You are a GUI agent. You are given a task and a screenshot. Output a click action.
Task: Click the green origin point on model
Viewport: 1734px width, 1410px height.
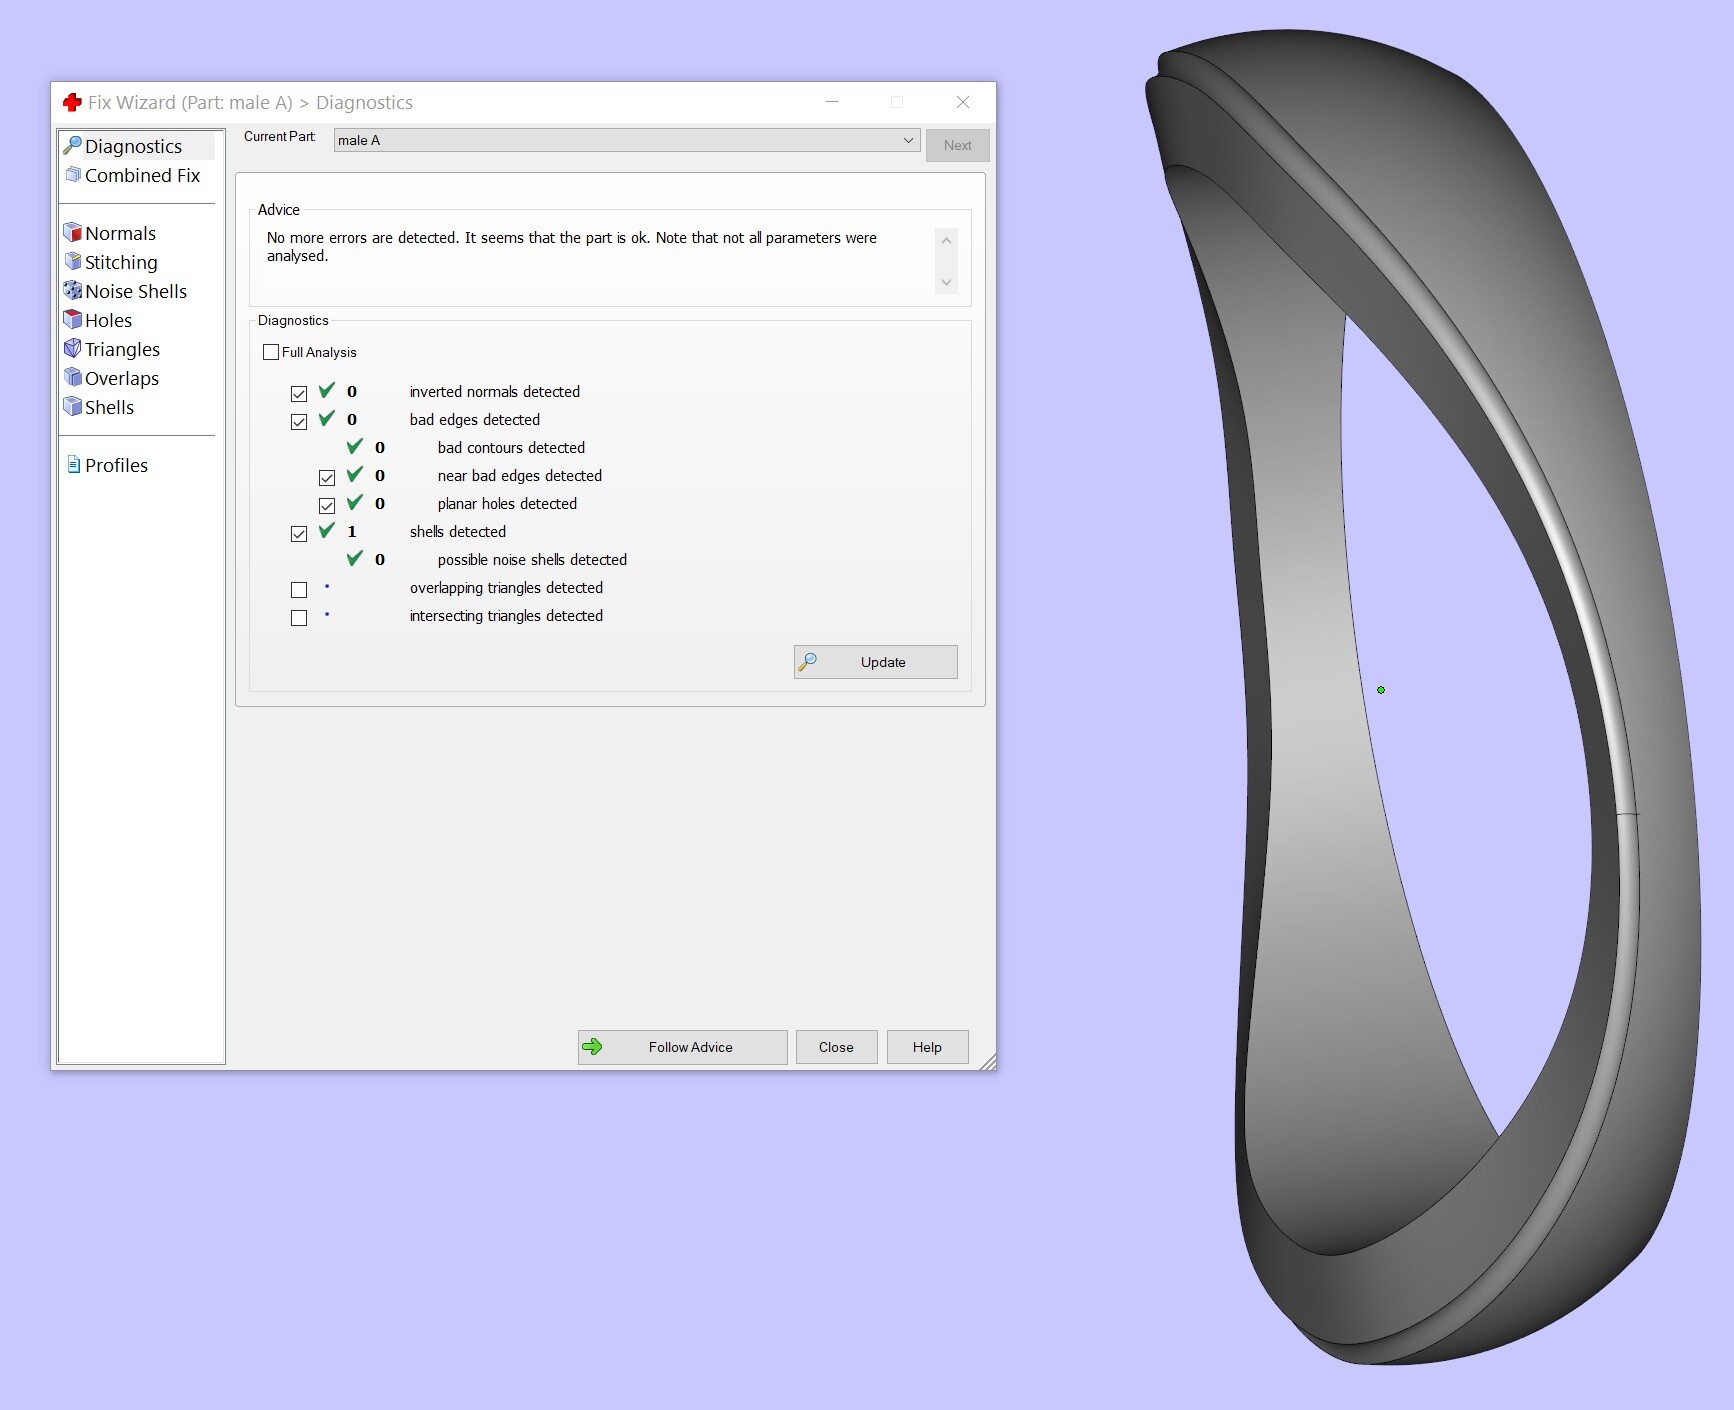(x=1381, y=690)
